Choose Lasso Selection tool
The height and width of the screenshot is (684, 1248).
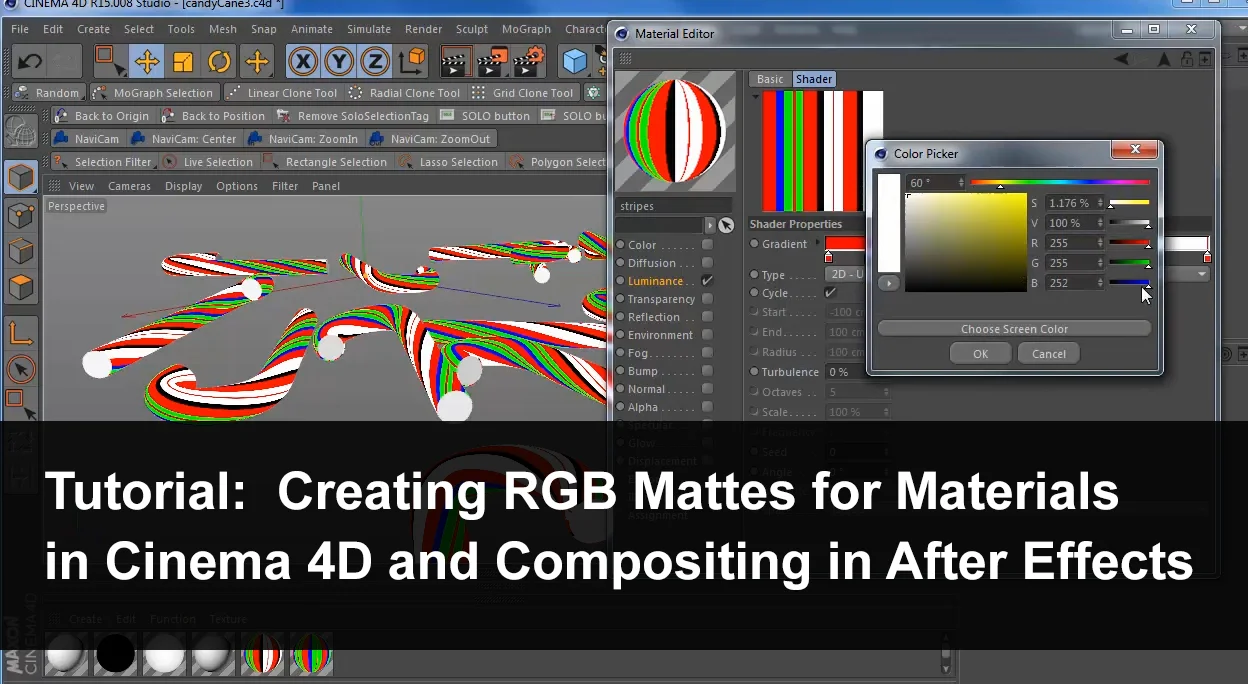[449, 162]
